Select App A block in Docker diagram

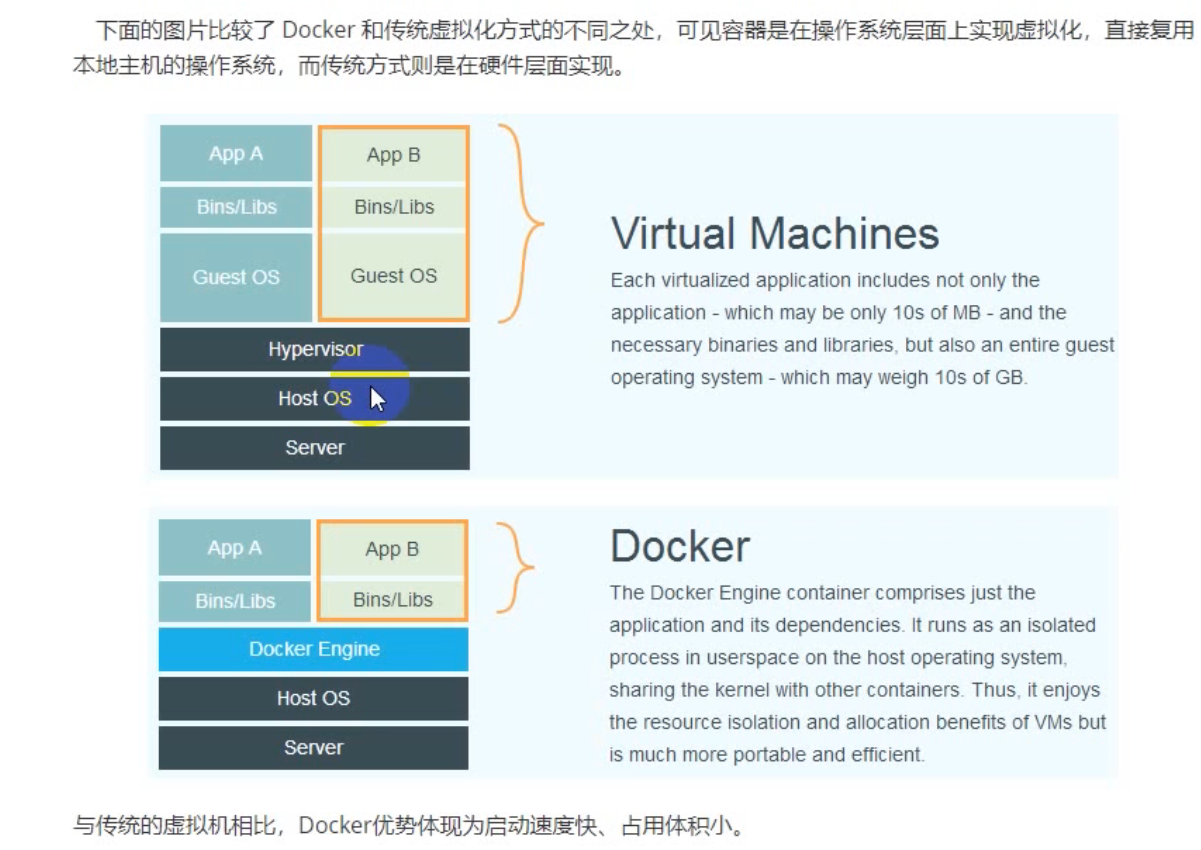pos(235,548)
